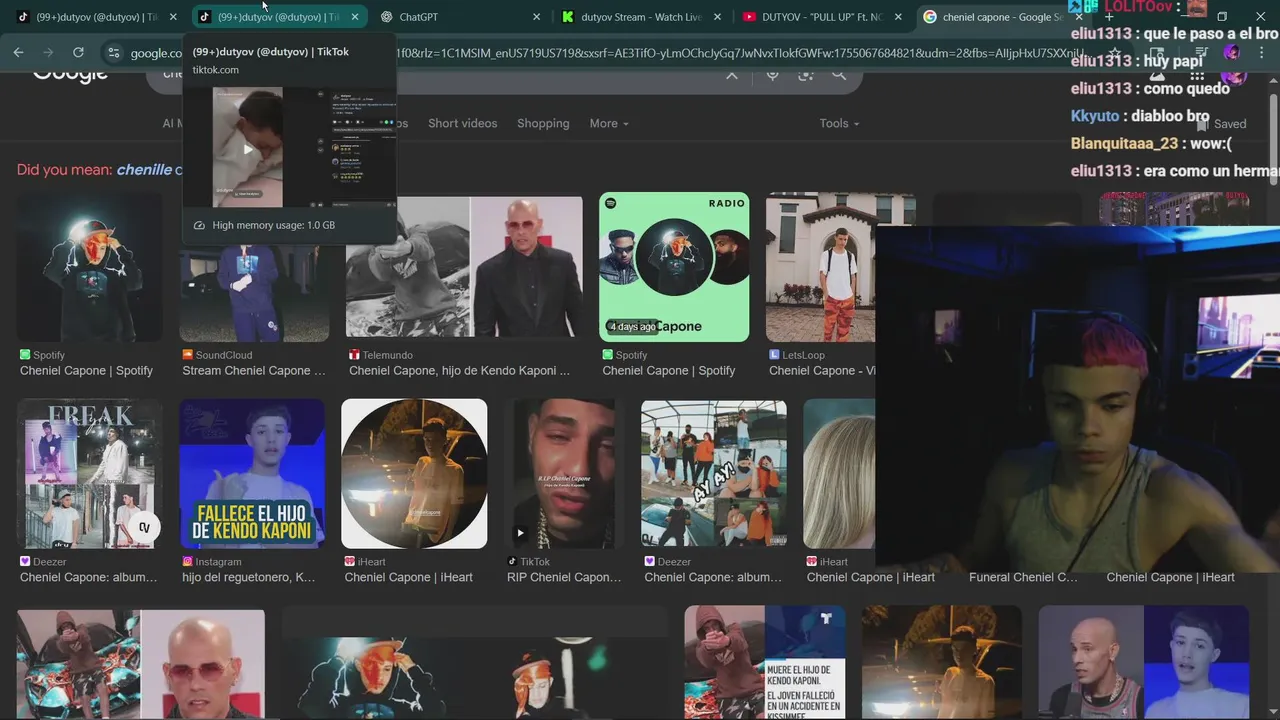Click Kkyuto diabloo bro chat message

tap(1140, 115)
